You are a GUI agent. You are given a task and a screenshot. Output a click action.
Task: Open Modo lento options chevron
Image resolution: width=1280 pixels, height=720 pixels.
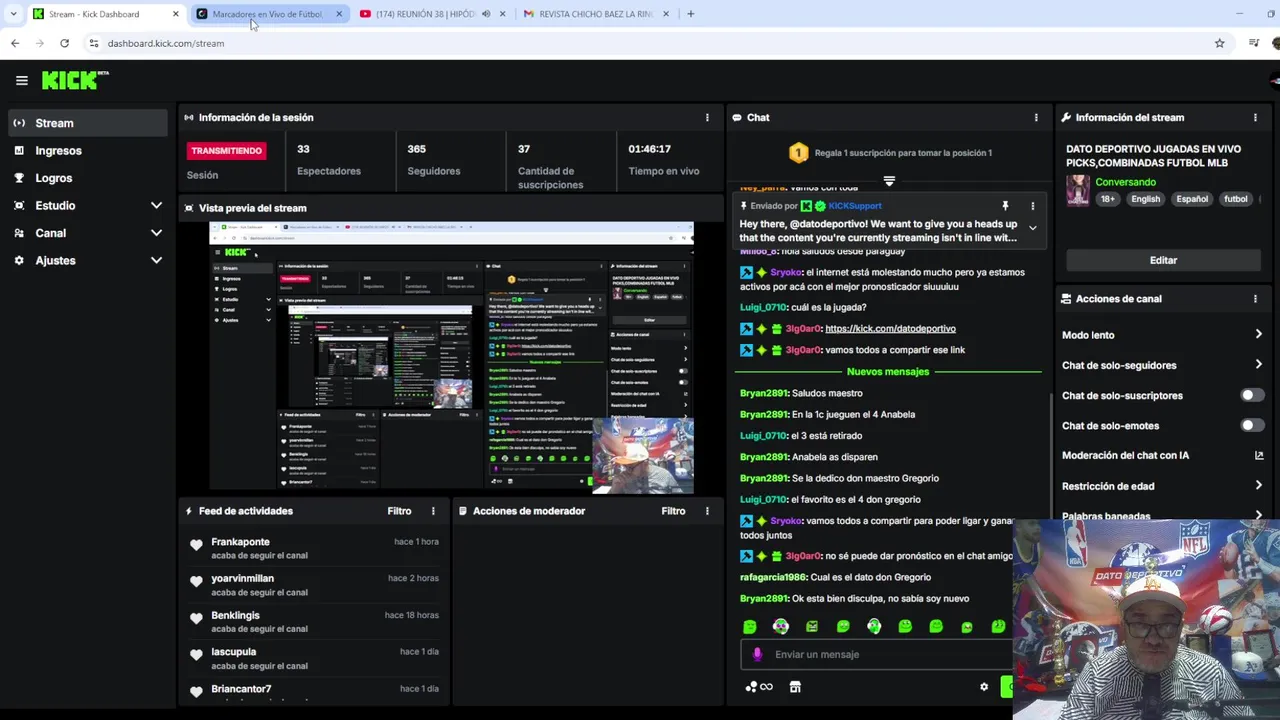pyautogui.click(x=1258, y=335)
